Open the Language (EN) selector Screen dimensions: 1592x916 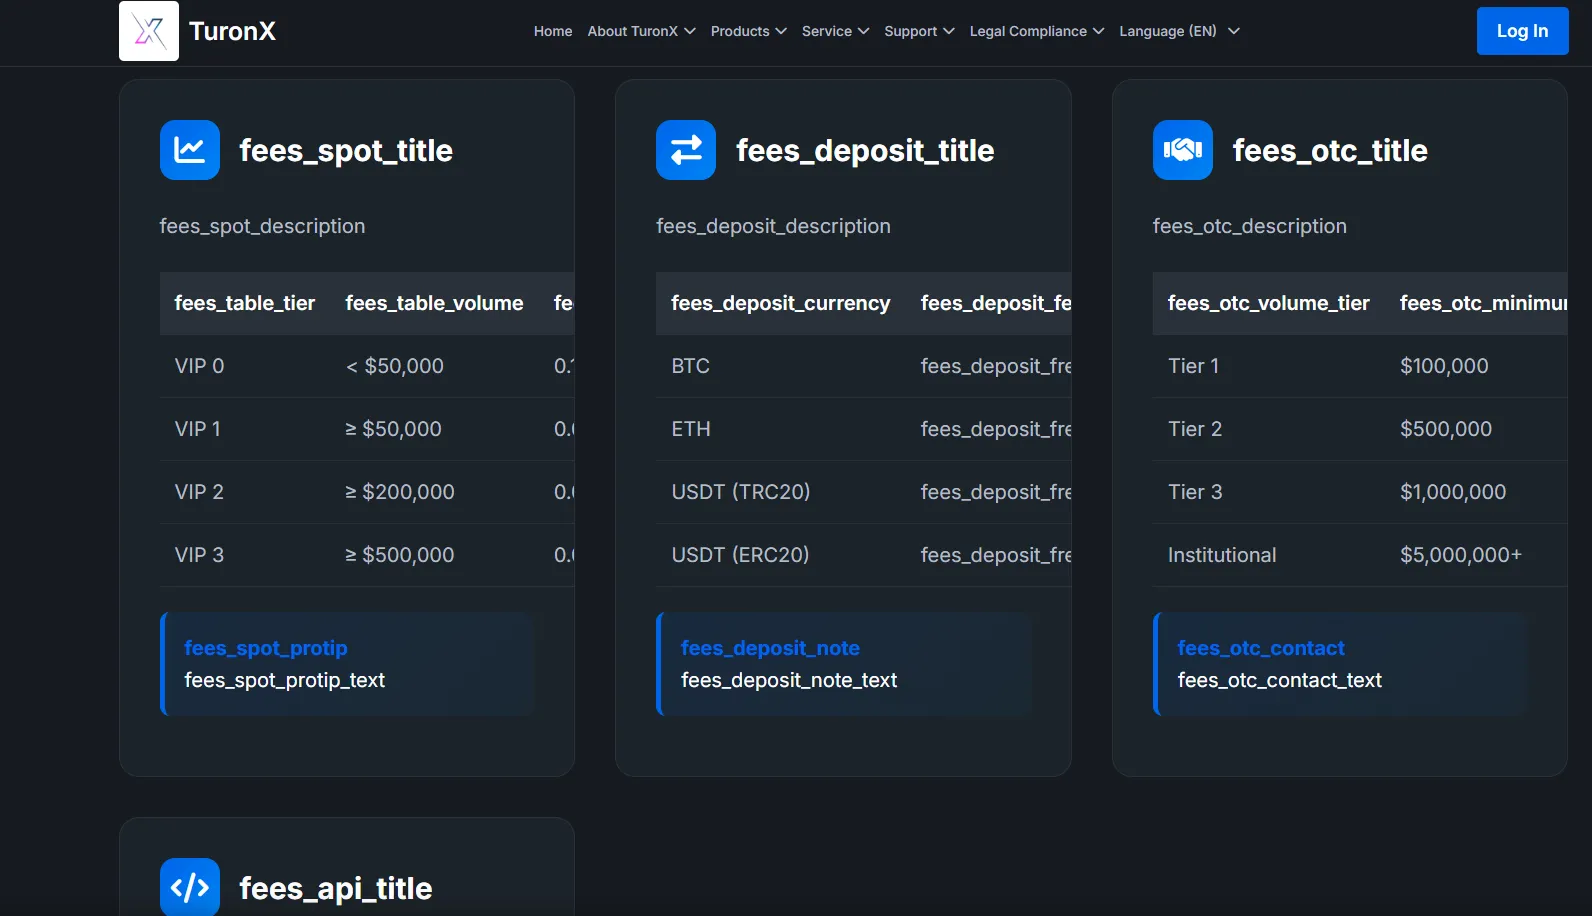click(1179, 31)
